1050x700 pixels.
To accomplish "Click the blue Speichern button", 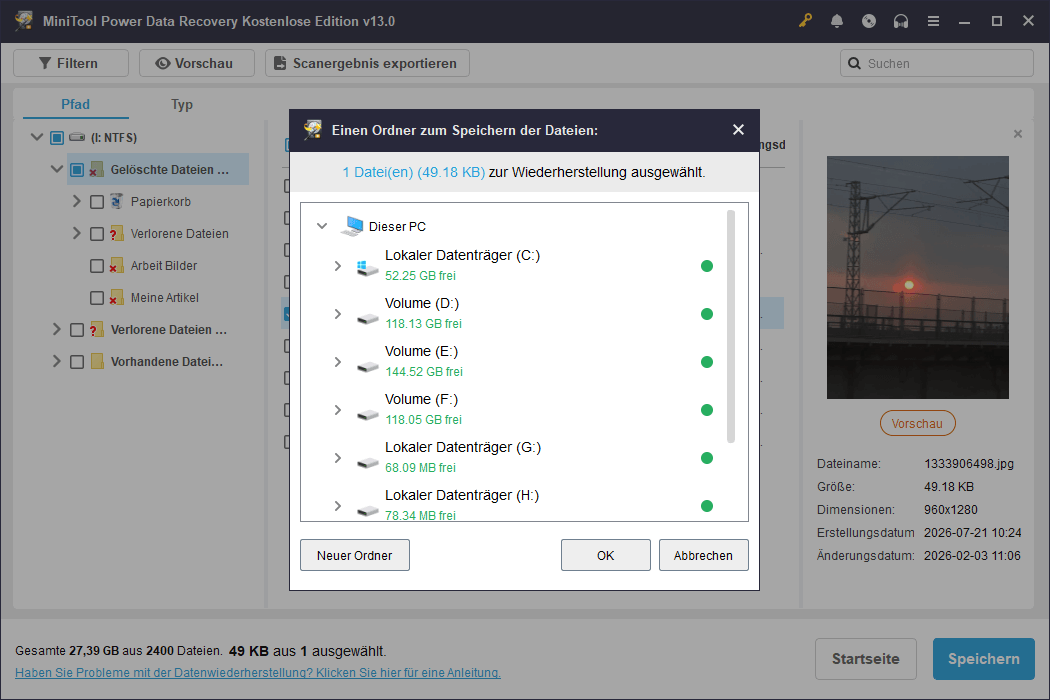I will click(984, 658).
